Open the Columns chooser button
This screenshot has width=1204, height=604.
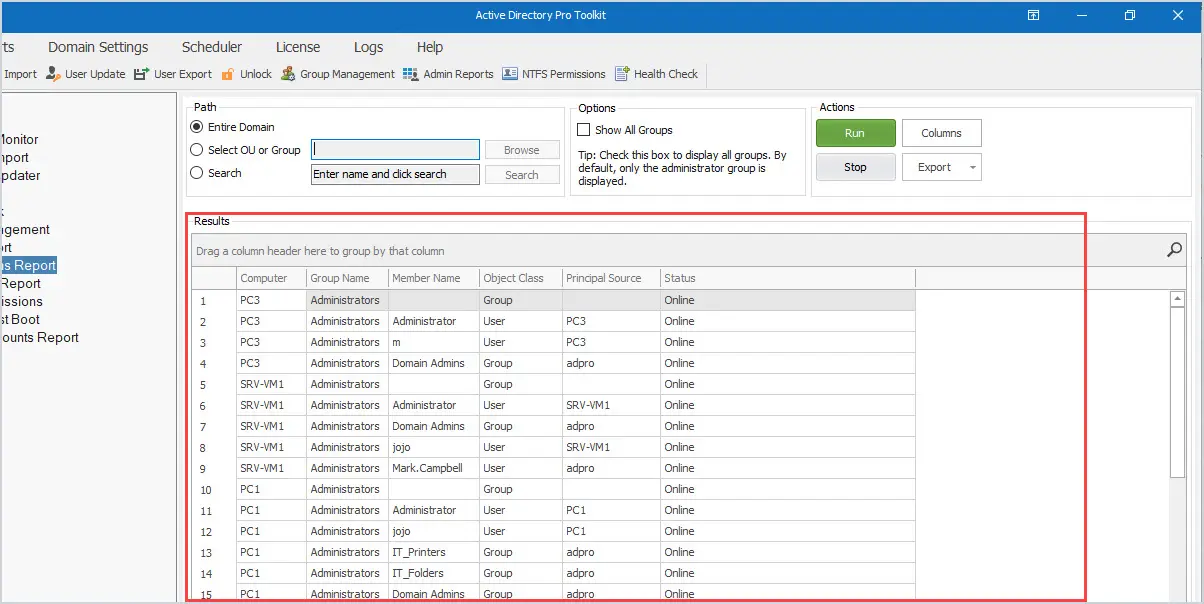(x=942, y=133)
